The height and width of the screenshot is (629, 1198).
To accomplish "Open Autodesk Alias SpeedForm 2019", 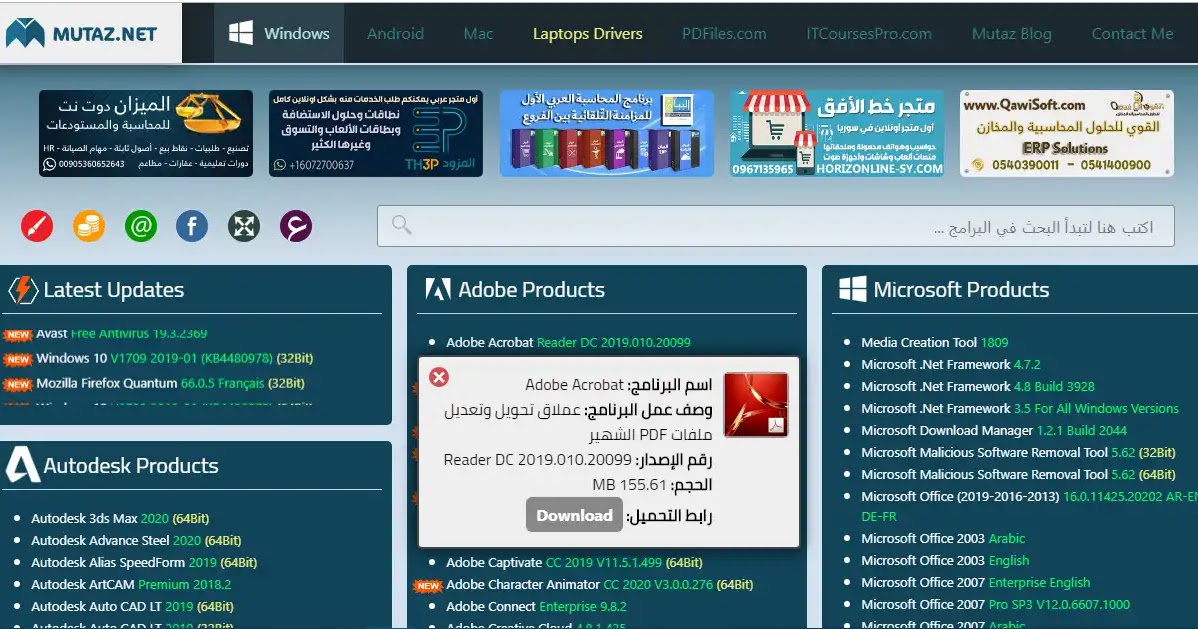I will pyautogui.click(x=144, y=563).
